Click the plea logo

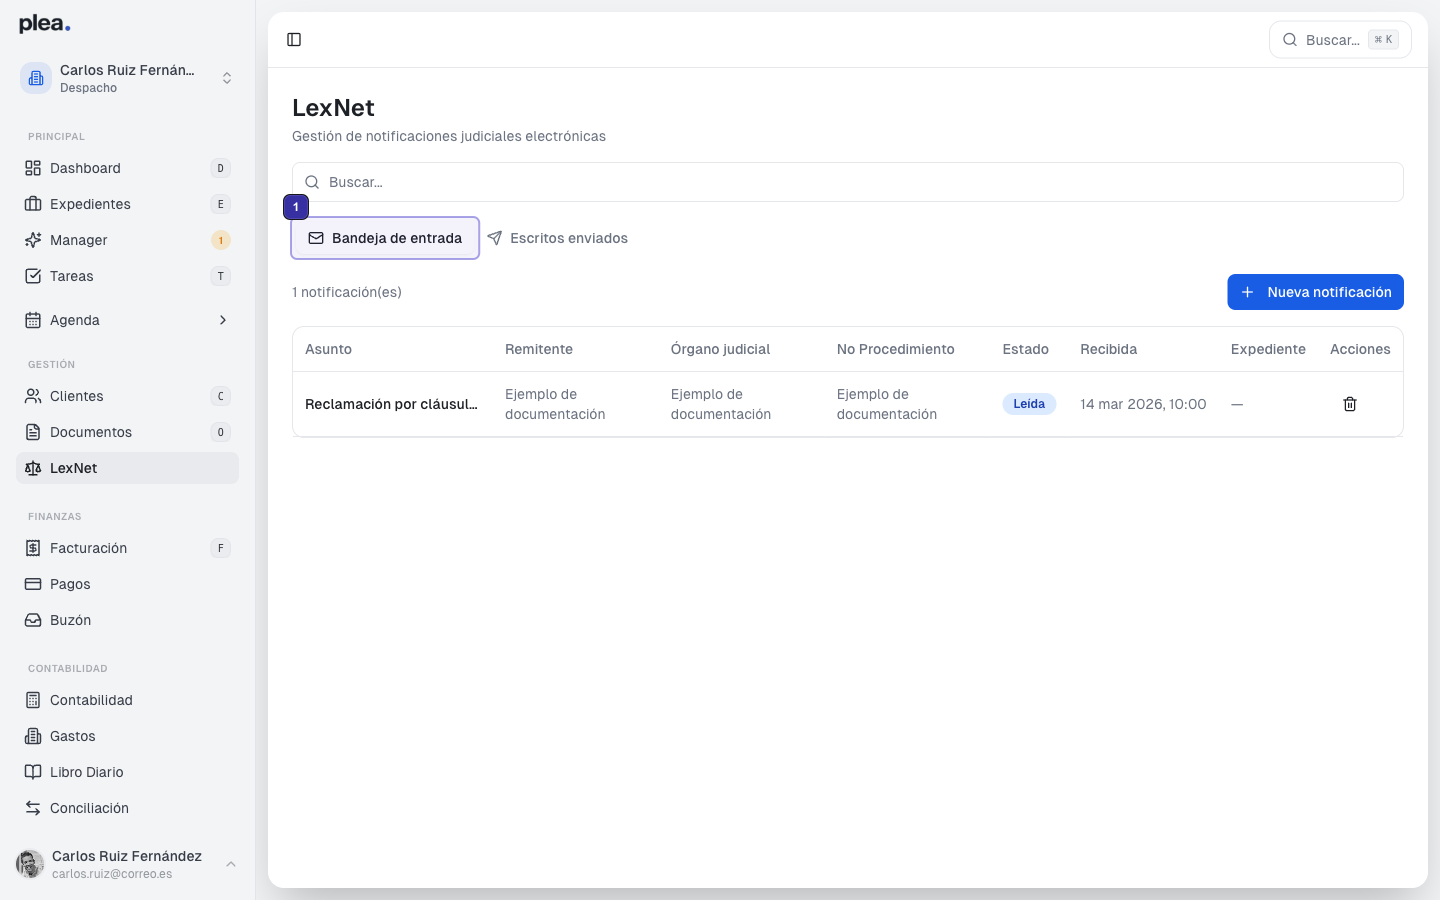43,22
